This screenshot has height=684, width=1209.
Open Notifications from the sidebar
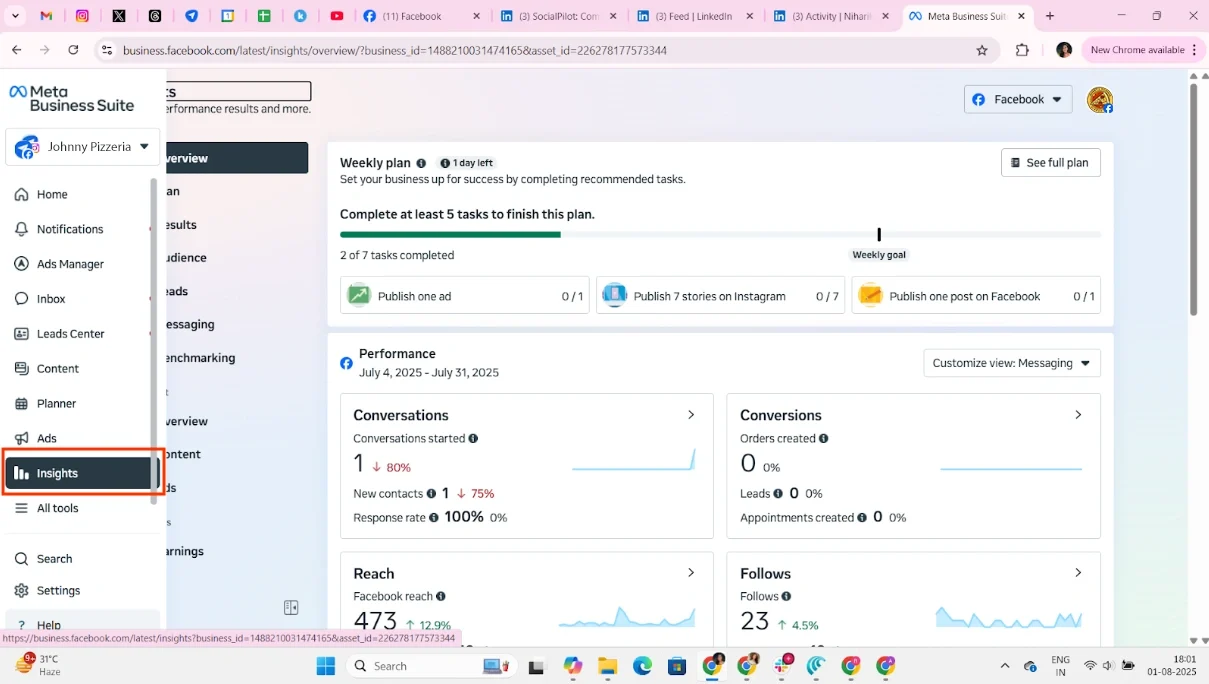tap(69, 228)
